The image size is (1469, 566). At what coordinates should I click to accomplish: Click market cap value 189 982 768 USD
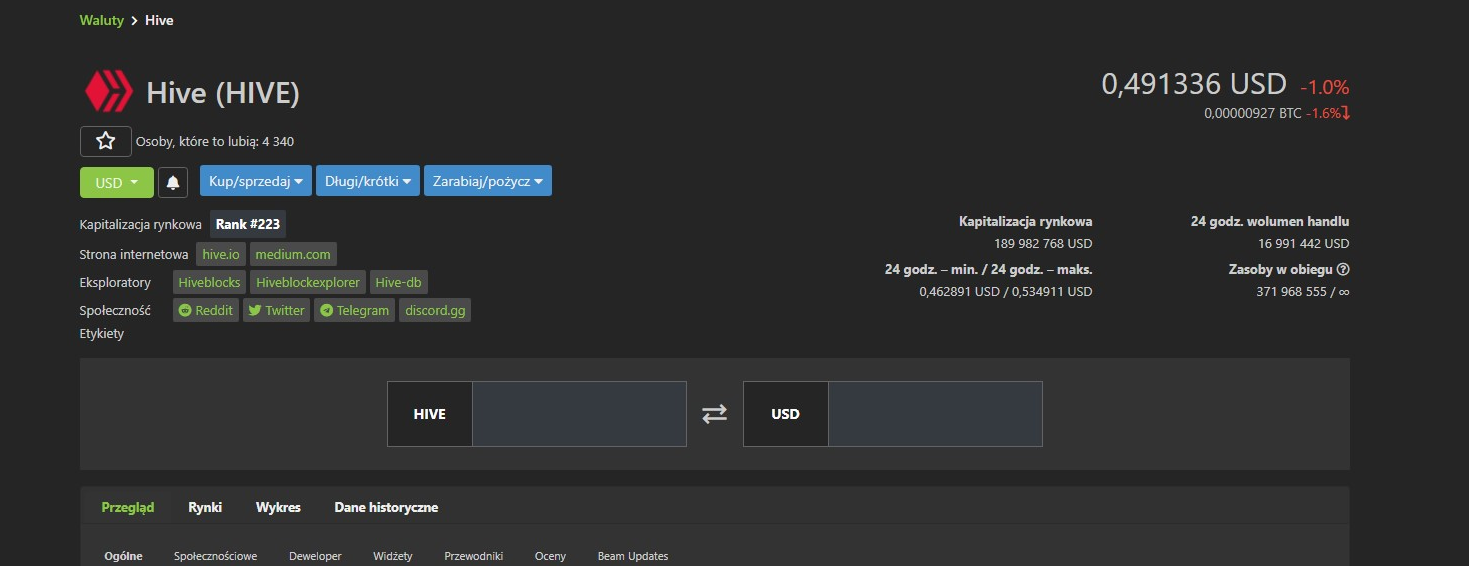1043,243
